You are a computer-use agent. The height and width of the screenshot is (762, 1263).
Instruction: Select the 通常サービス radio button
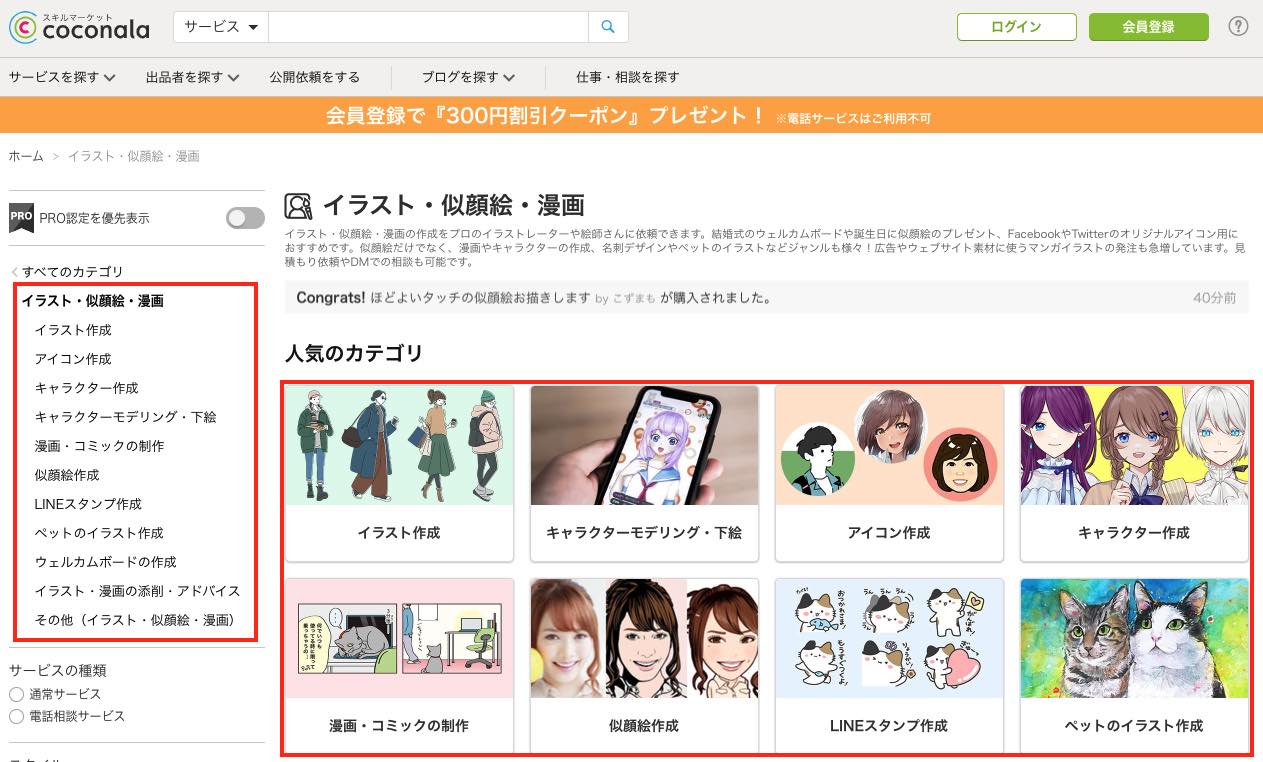(x=16, y=694)
